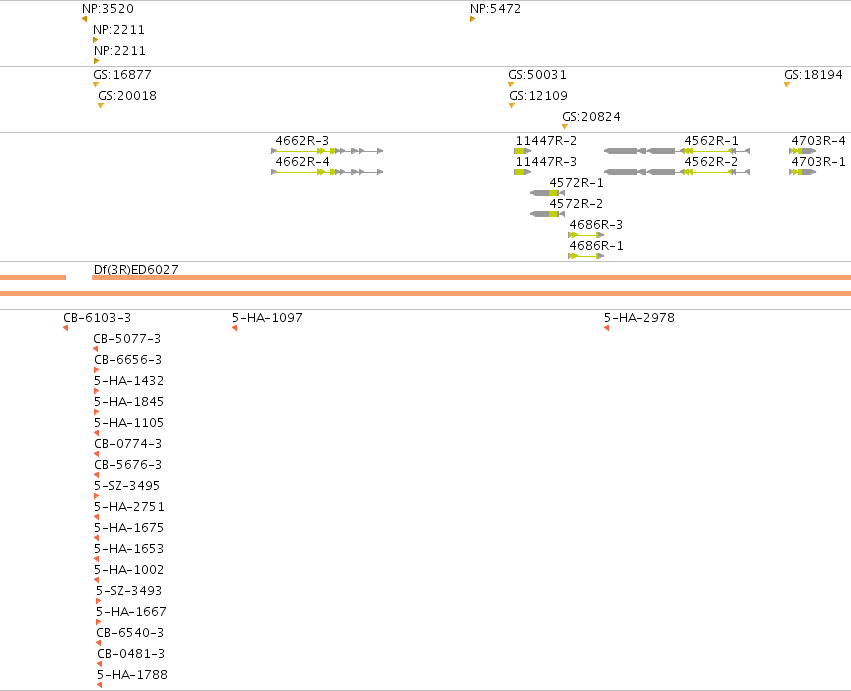Click the 5-HA-1002 insertion label
This screenshot has height=691, width=851.
pos(129,570)
